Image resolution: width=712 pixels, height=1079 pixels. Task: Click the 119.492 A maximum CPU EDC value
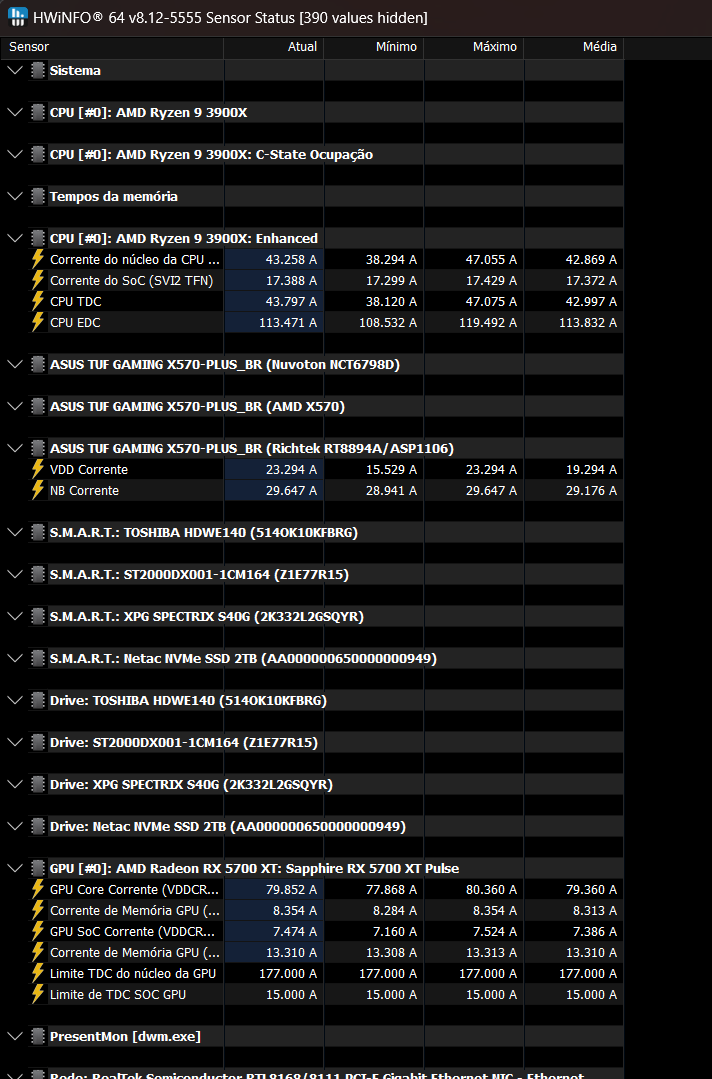click(488, 322)
